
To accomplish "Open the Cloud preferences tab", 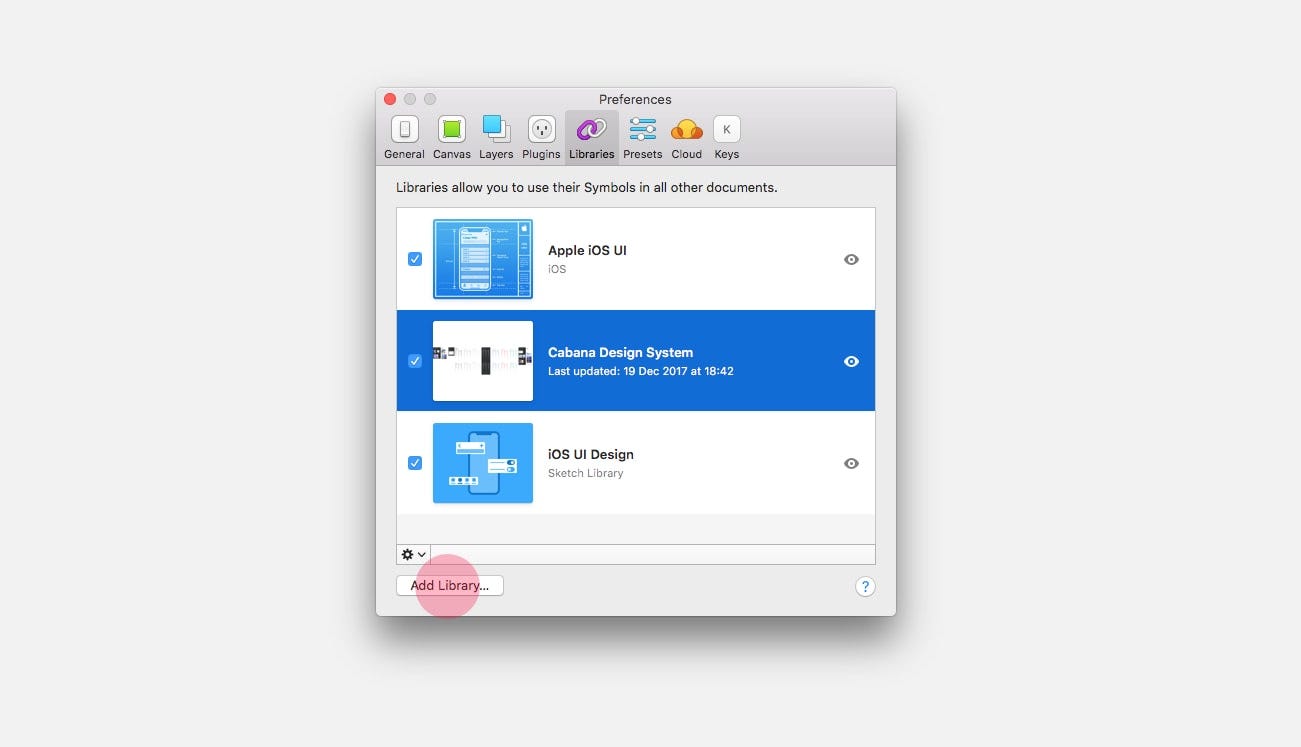I will [x=687, y=138].
